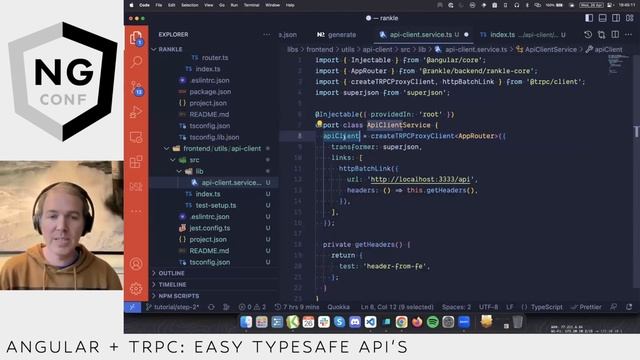Open the Remote Explorer view
640x360 pixels.
(x=136, y=137)
